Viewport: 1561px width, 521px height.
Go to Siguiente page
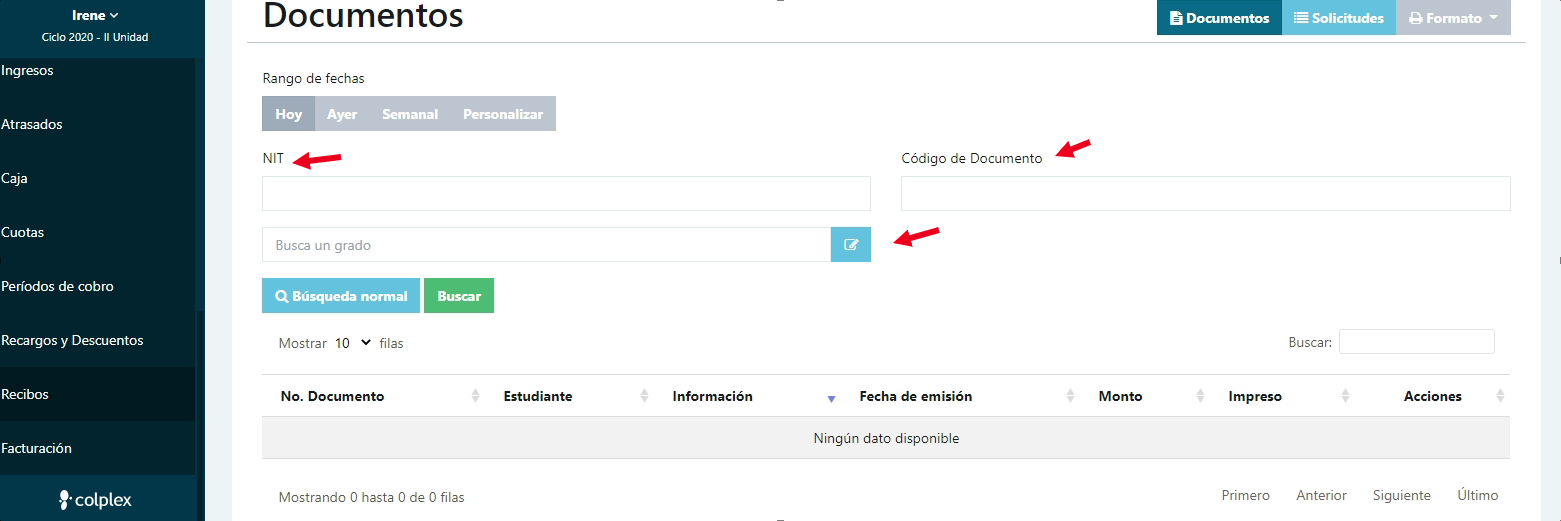(x=1401, y=495)
